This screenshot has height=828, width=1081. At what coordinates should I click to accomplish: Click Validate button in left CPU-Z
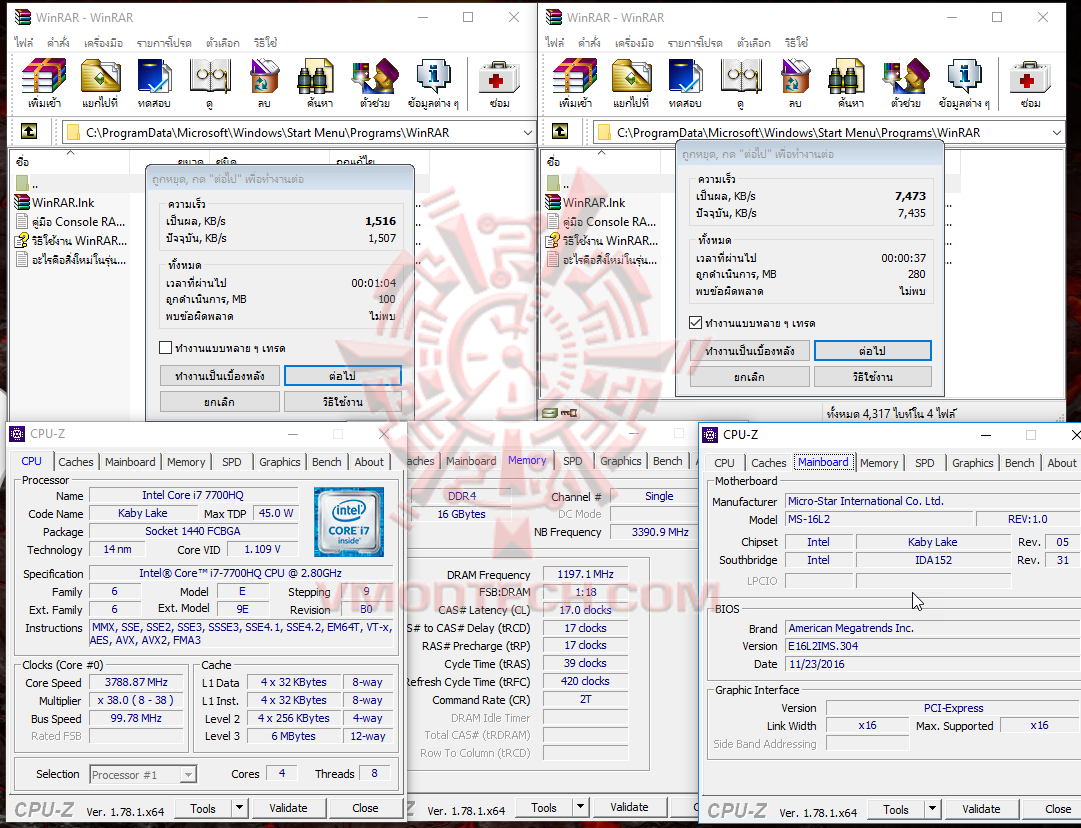tap(288, 807)
